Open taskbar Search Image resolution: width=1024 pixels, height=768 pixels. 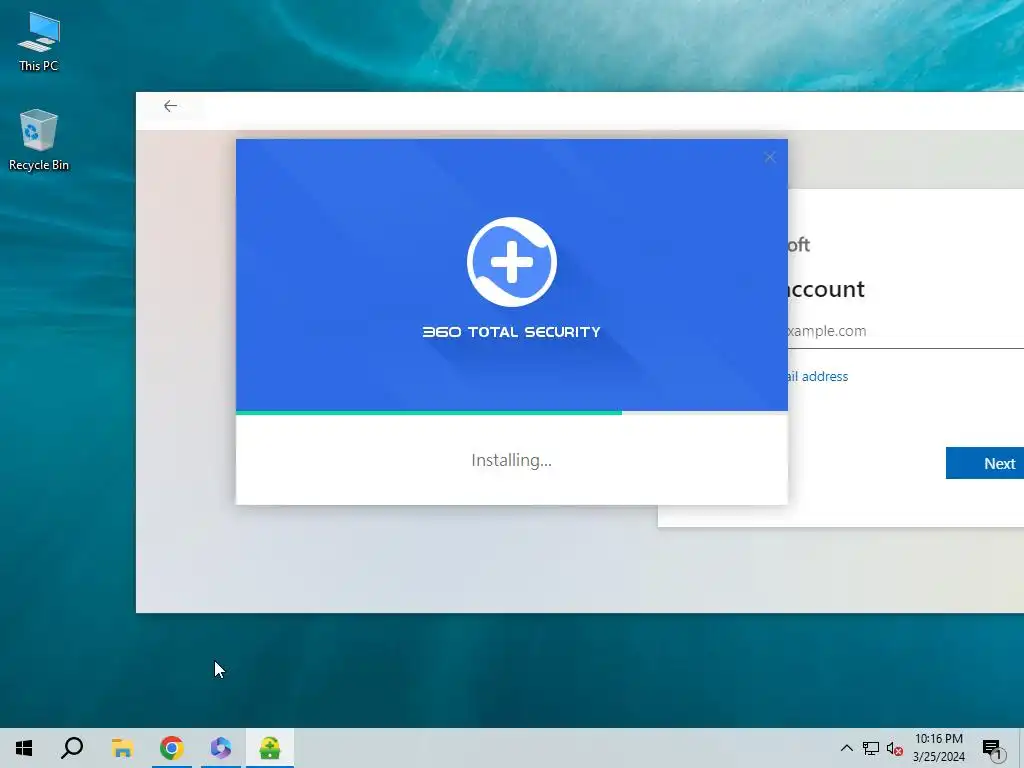pyautogui.click(x=72, y=748)
